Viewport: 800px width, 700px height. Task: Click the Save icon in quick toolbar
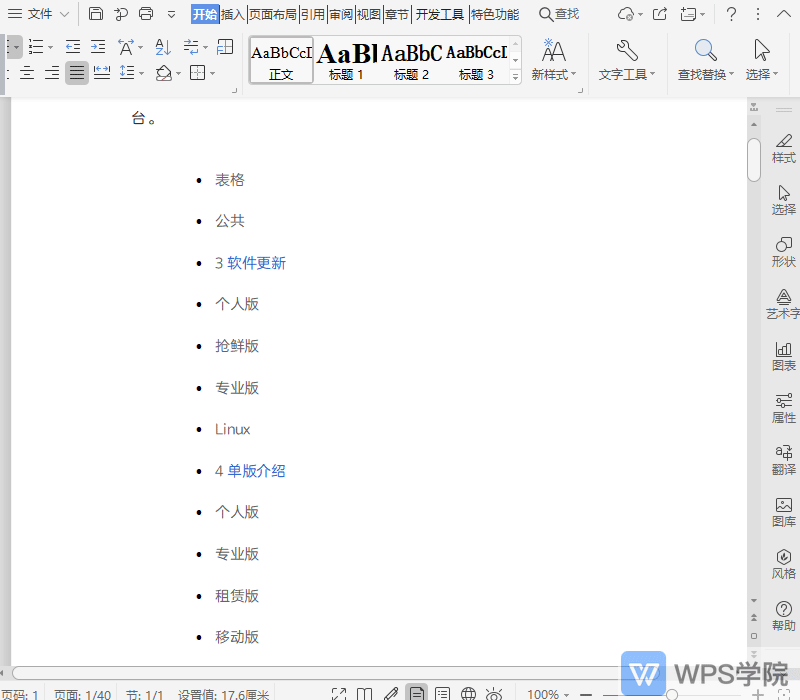96,14
